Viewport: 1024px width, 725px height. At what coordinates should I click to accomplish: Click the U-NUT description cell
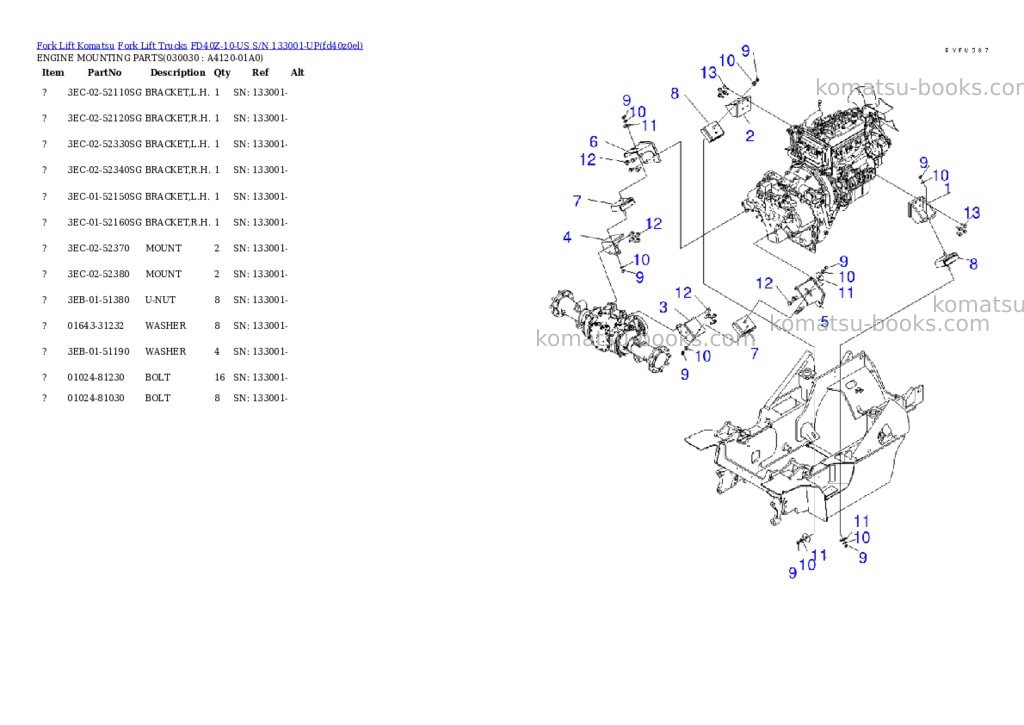point(160,300)
